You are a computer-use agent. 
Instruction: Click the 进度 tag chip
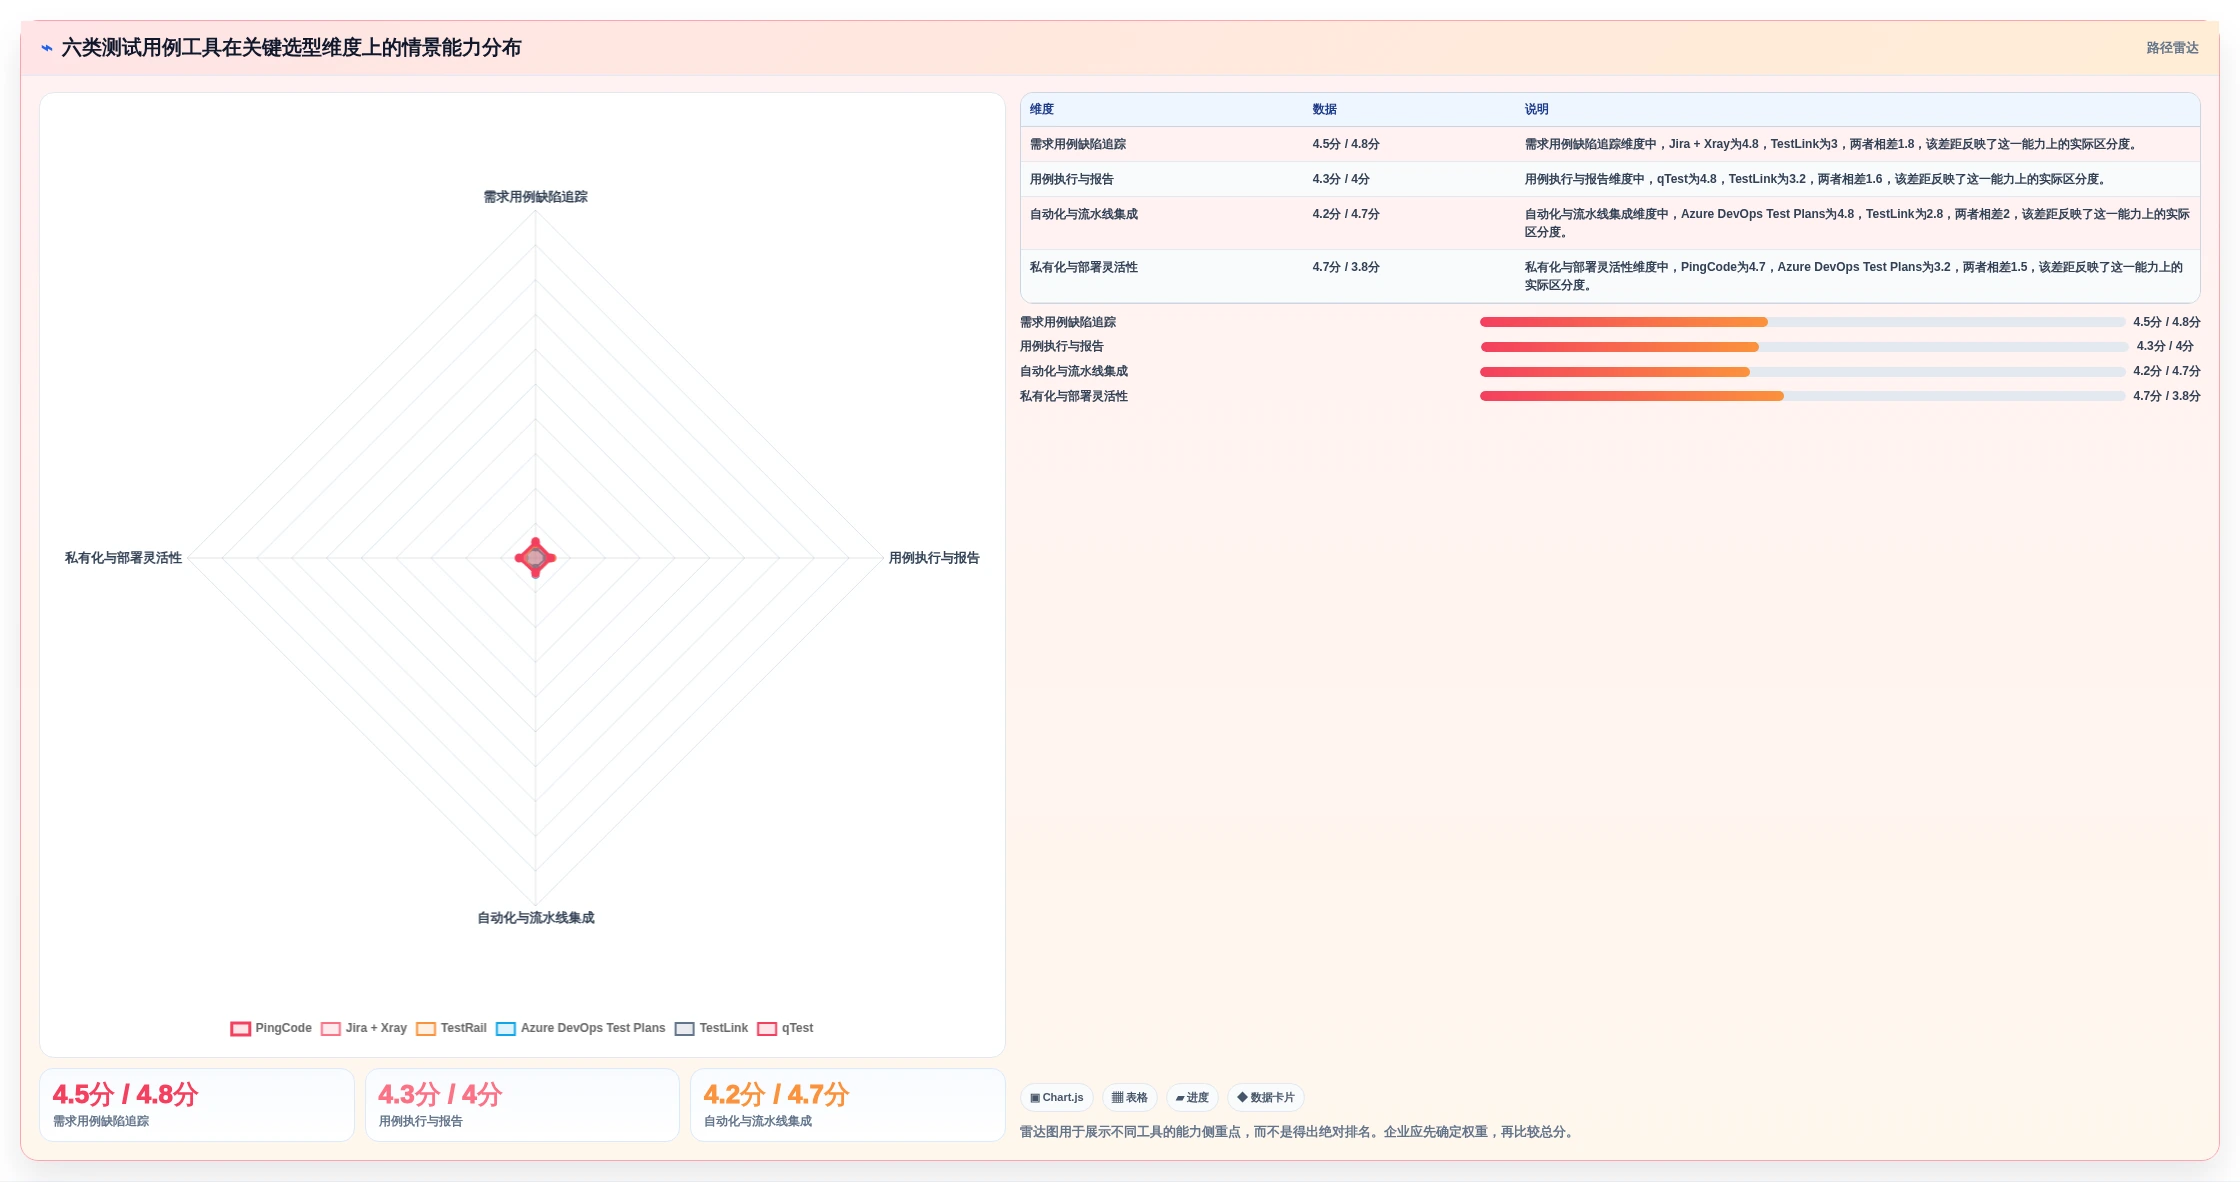pos(1192,1097)
